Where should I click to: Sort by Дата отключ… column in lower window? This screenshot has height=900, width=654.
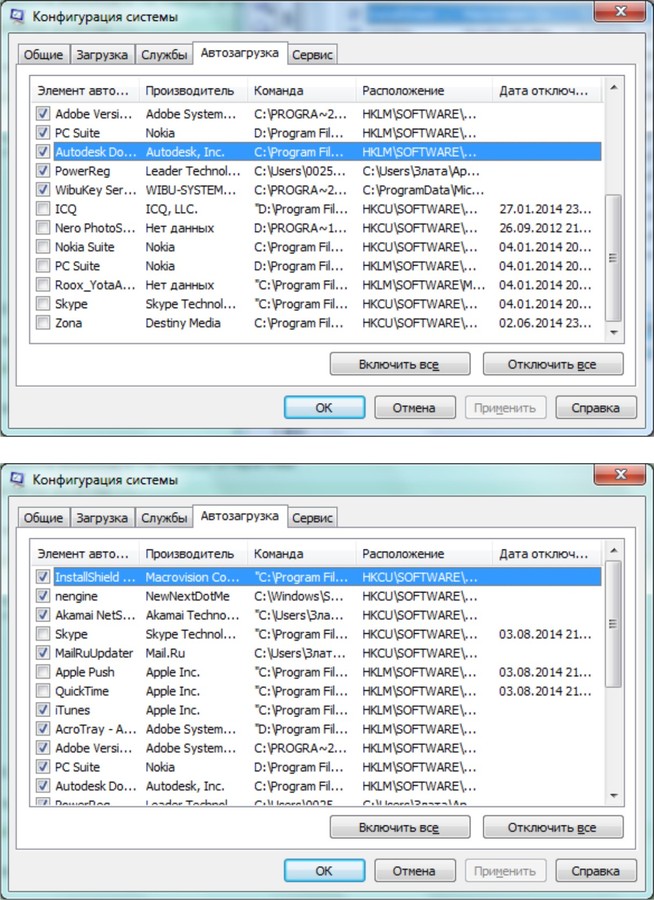tap(547, 553)
